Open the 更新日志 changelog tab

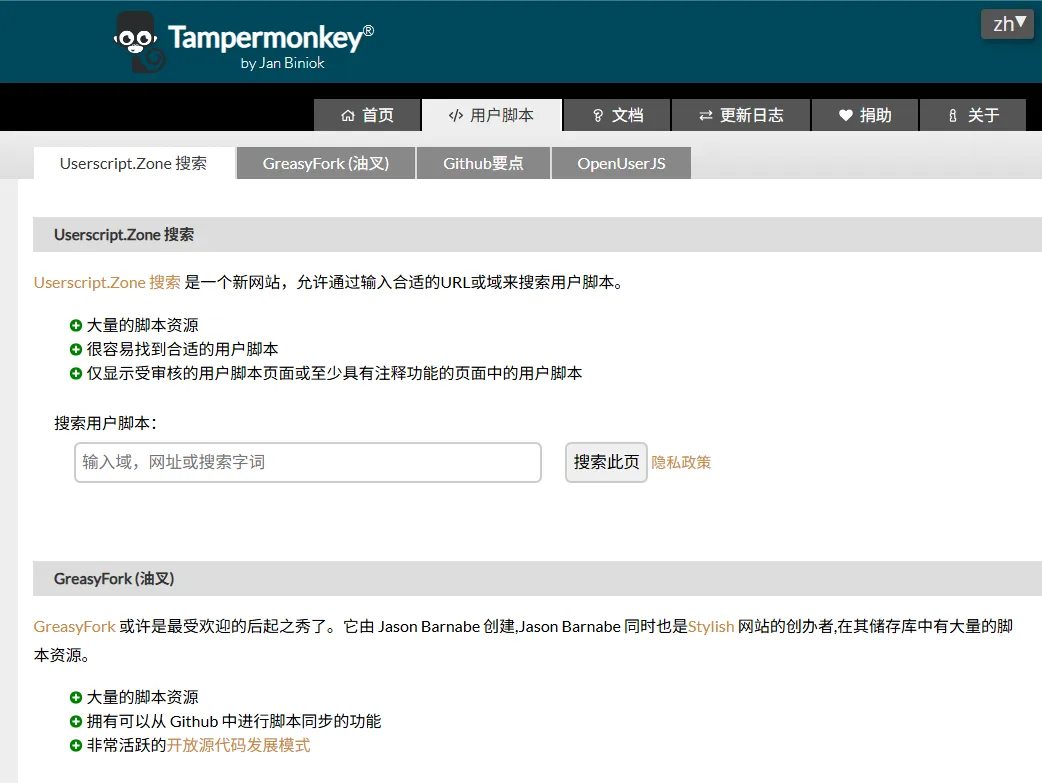click(741, 115)
